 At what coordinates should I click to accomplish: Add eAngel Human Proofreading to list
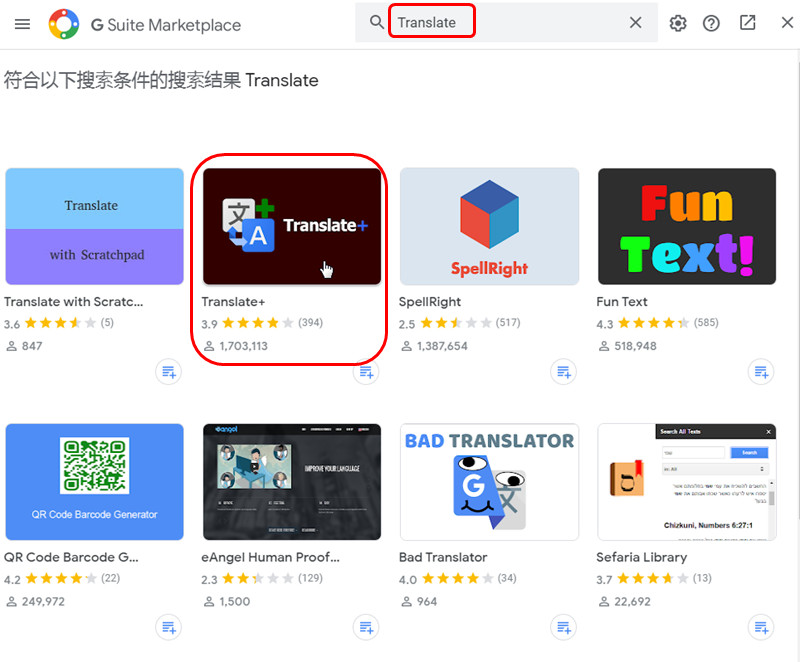[x=366, y=627]
